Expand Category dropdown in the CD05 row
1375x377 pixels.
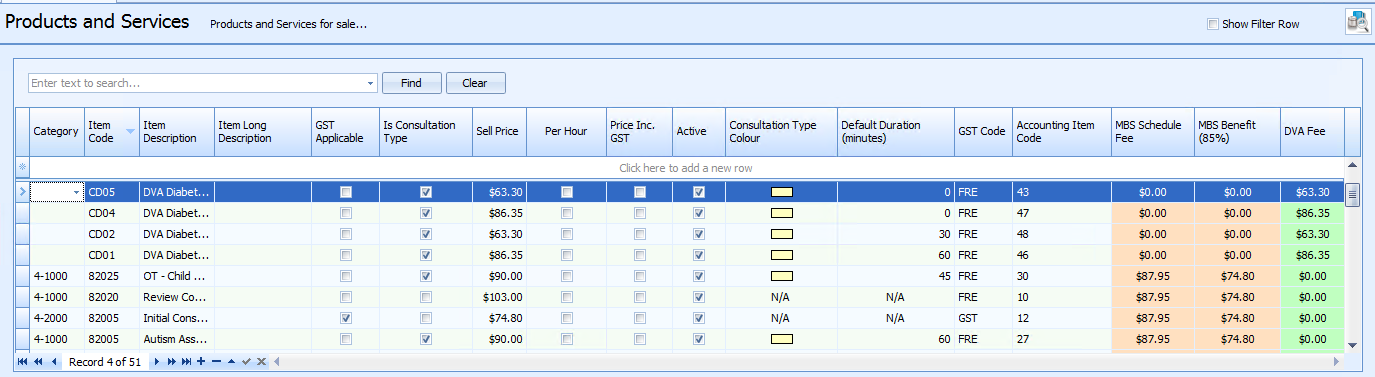click(x=76, y=192)
